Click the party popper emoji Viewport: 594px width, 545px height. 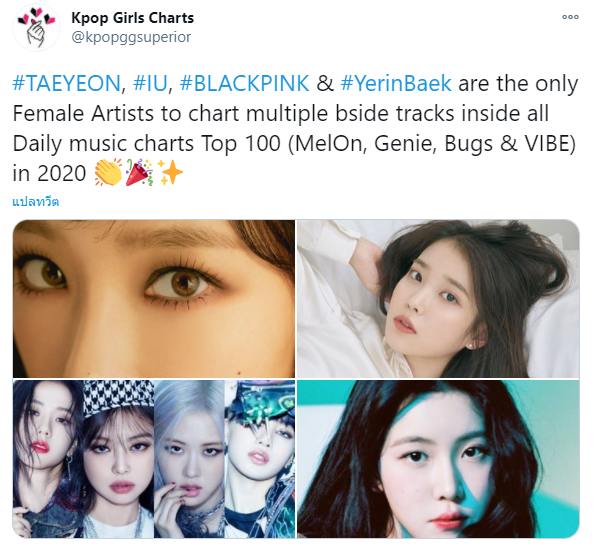click(139, 172)
